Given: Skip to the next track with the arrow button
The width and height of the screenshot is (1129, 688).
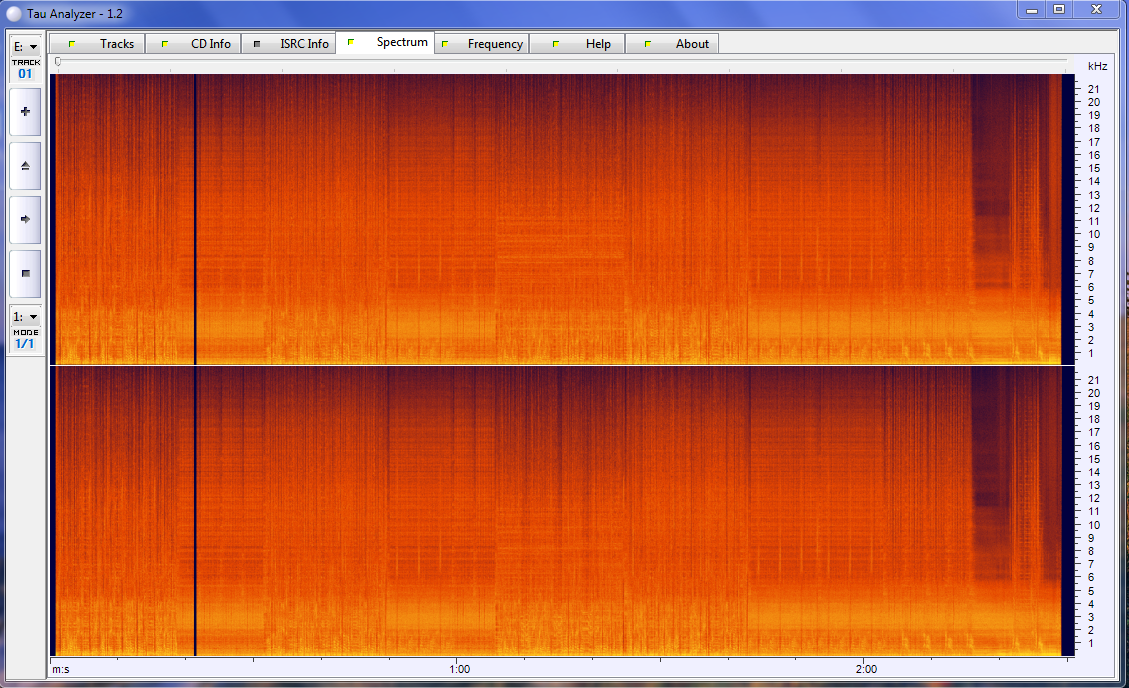Looking at the screenshot, I should tap(24, 219).
